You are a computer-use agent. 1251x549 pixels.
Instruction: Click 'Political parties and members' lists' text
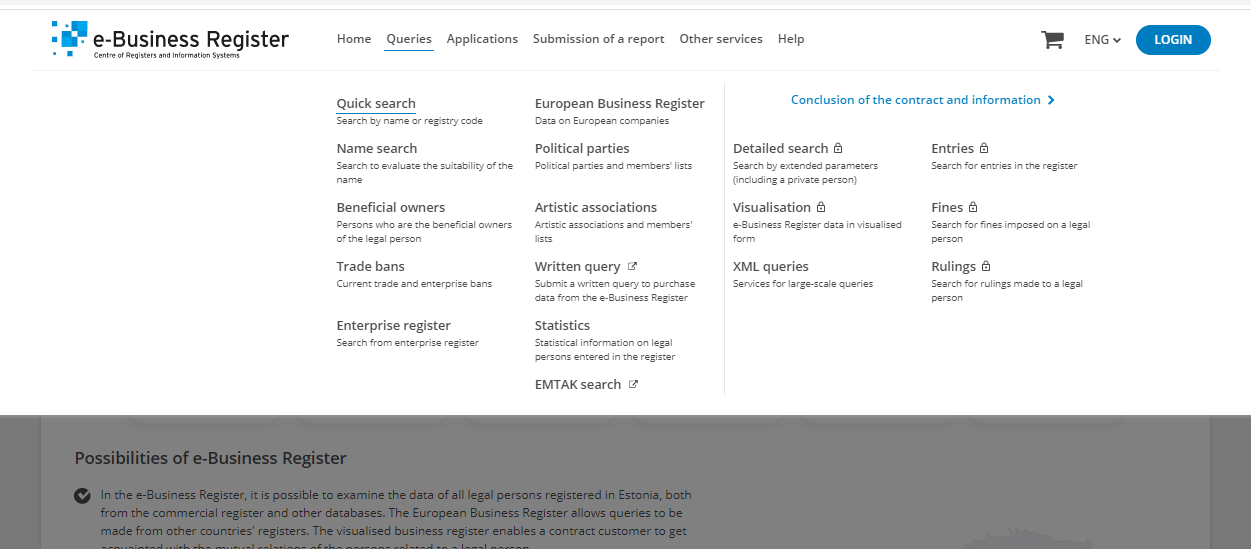[x=613, y=166]
